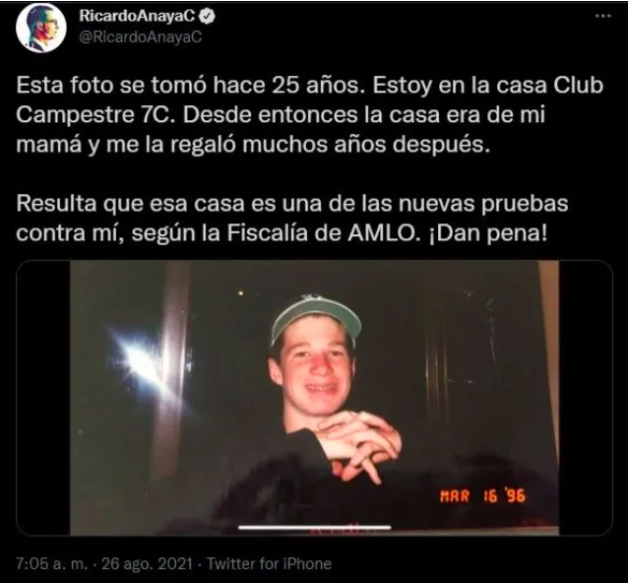Click the paragraph starting 'Resulta que esa casa'
628x583 pixels.
(292, 219)
